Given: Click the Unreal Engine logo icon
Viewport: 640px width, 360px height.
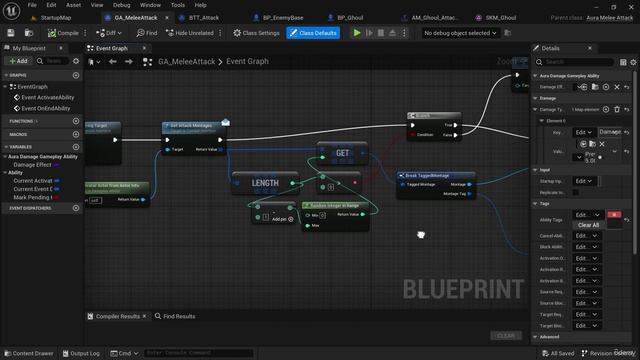Looking at the screenshot, I should (x=11, y=11).
